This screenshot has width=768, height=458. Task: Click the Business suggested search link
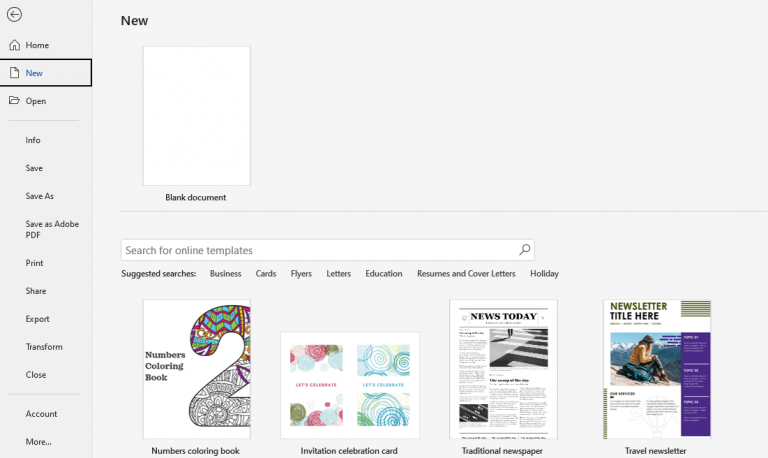tap(225, 274)
